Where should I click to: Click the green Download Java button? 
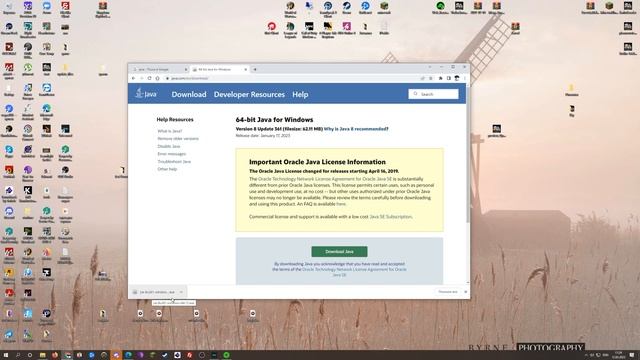(339, 251)
